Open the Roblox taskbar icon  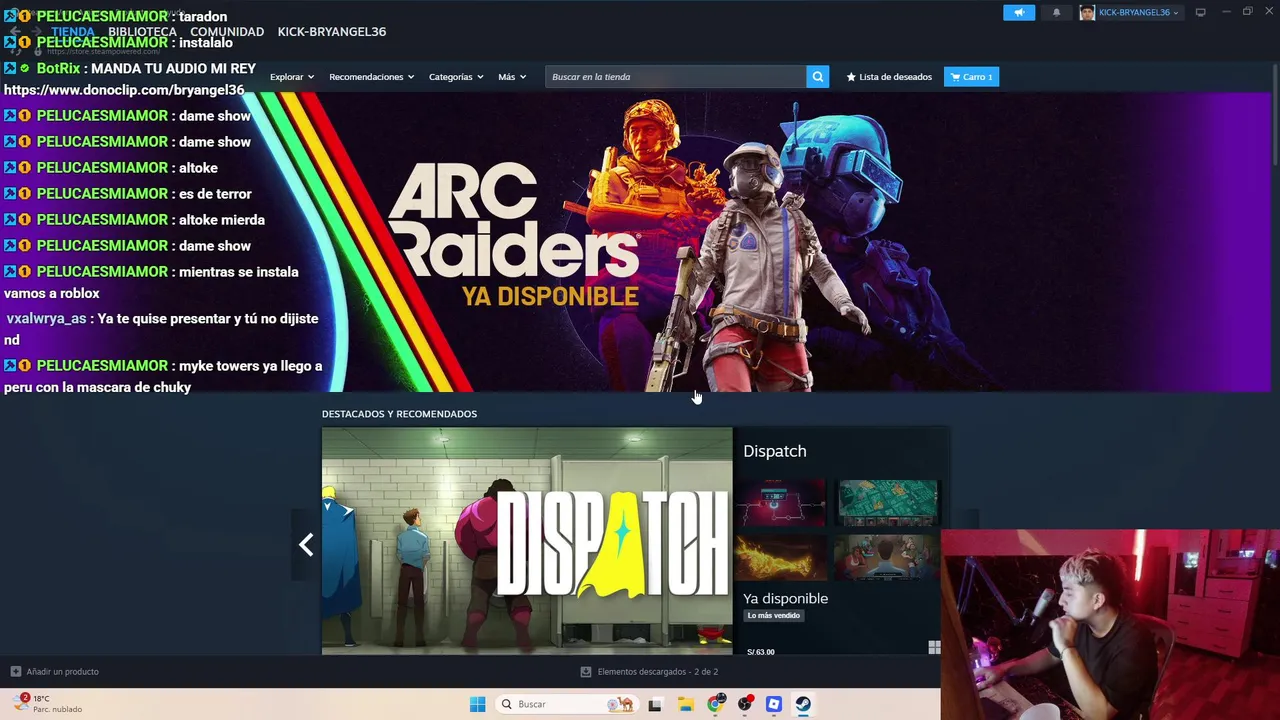pyautogui.click(x=774, y=704)
